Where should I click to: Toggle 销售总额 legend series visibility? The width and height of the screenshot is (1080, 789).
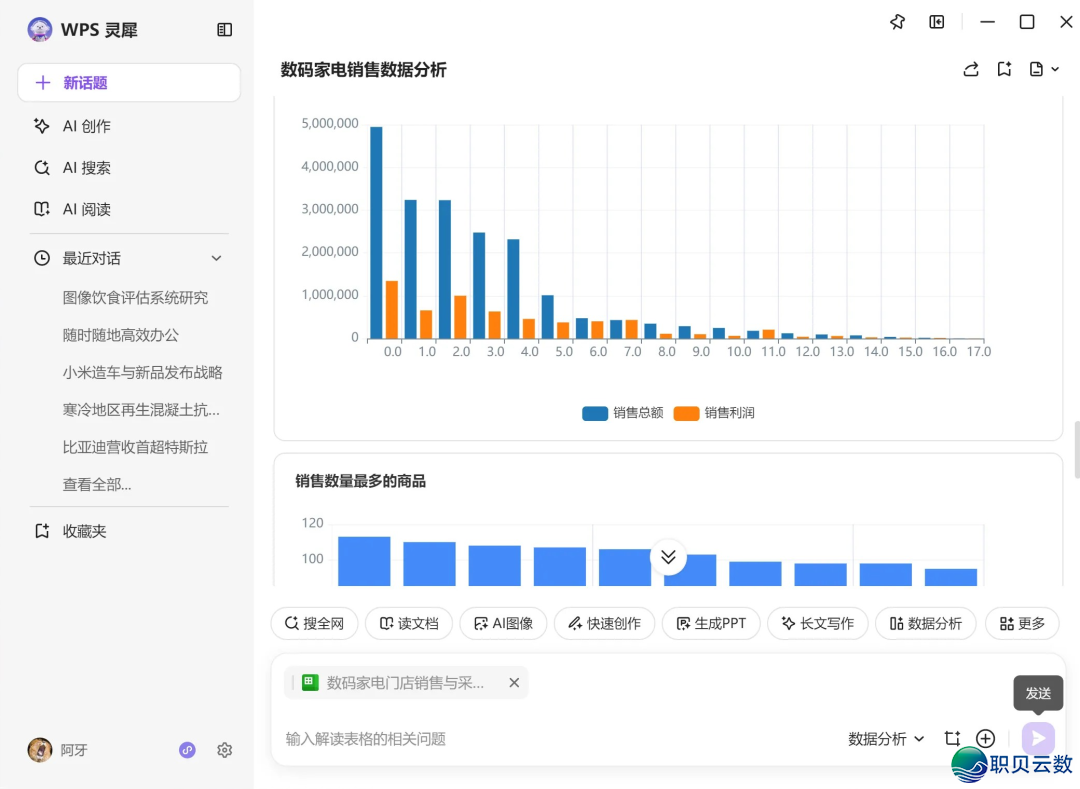(622, 413)
